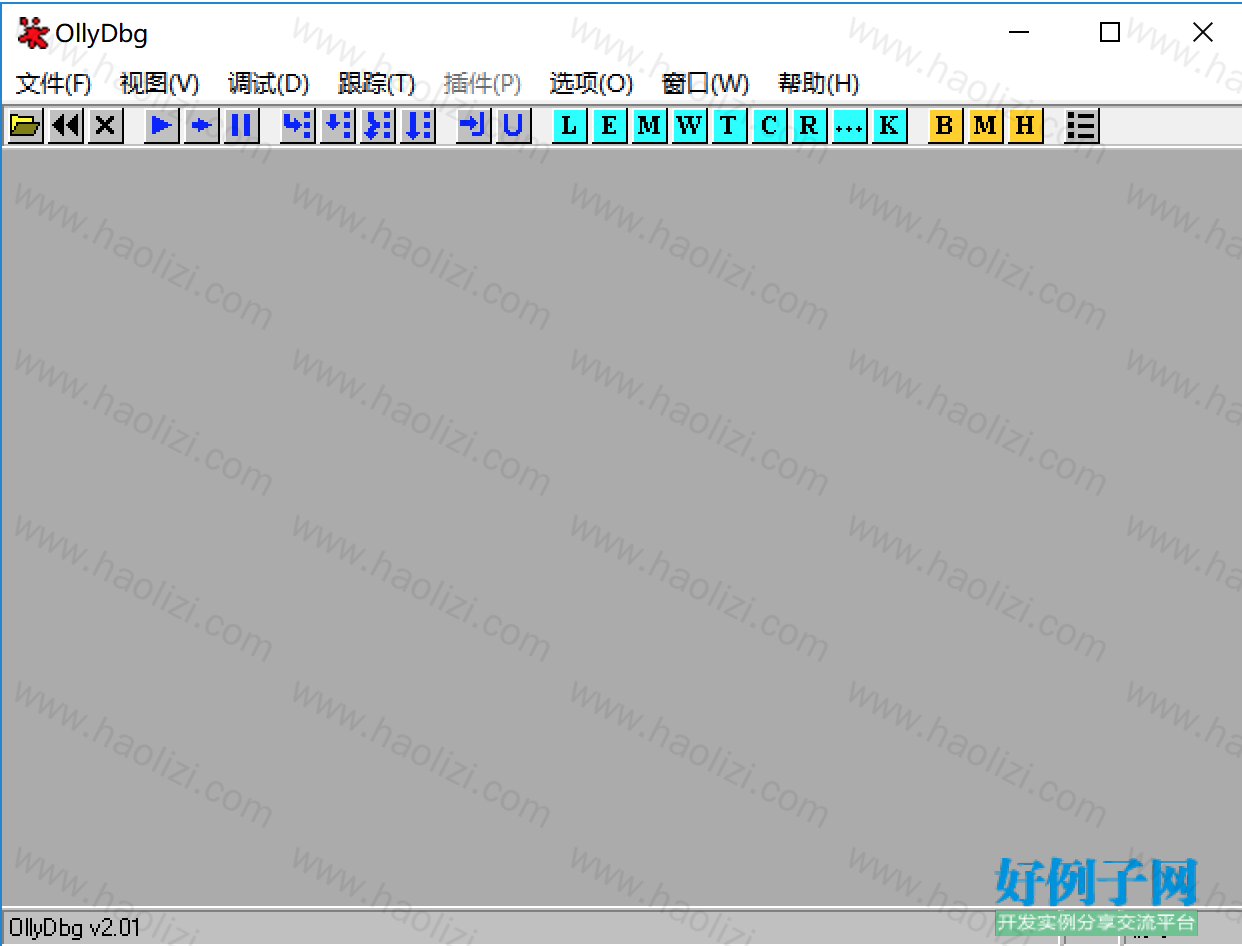Open Hardware breakpoints with H button
This screenshot has height=946, width=1242.
[1026, 126]
